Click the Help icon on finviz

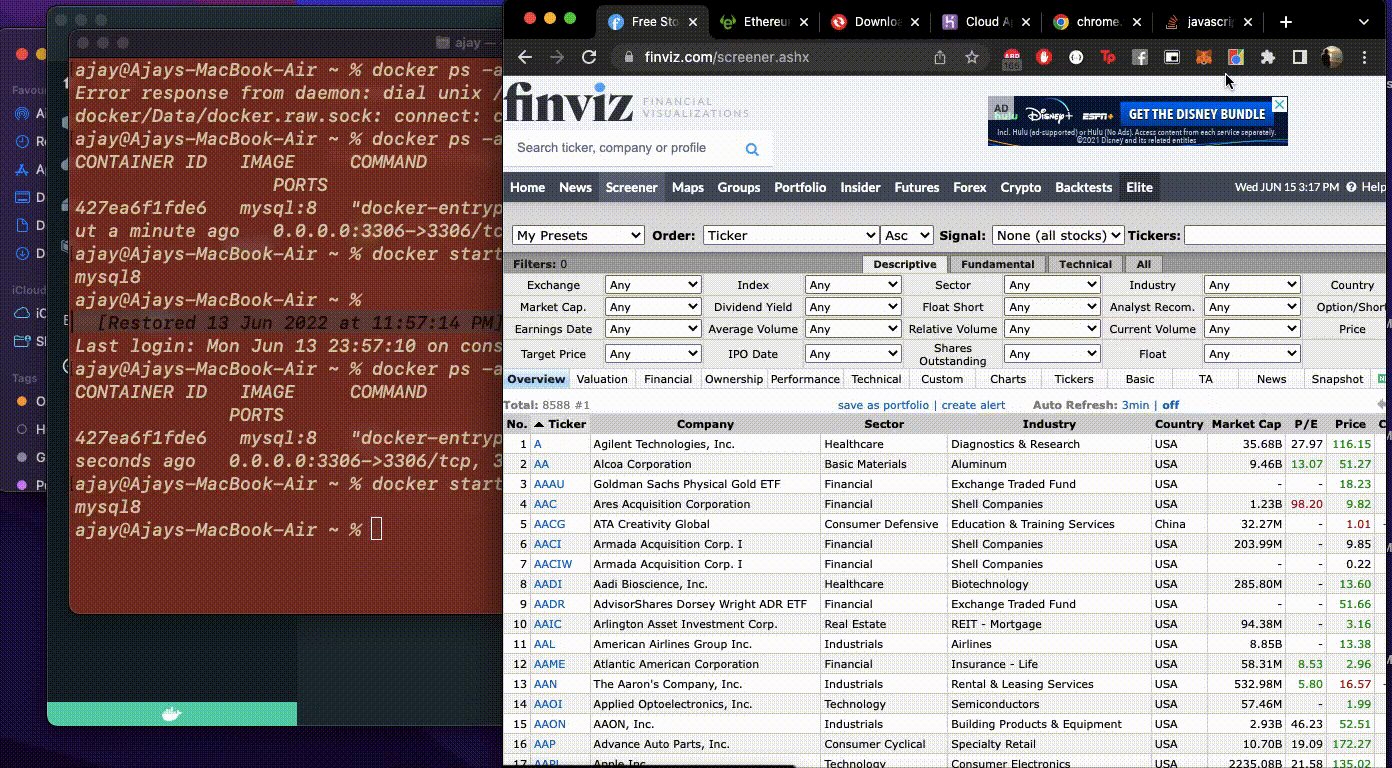click(1351, 187)
